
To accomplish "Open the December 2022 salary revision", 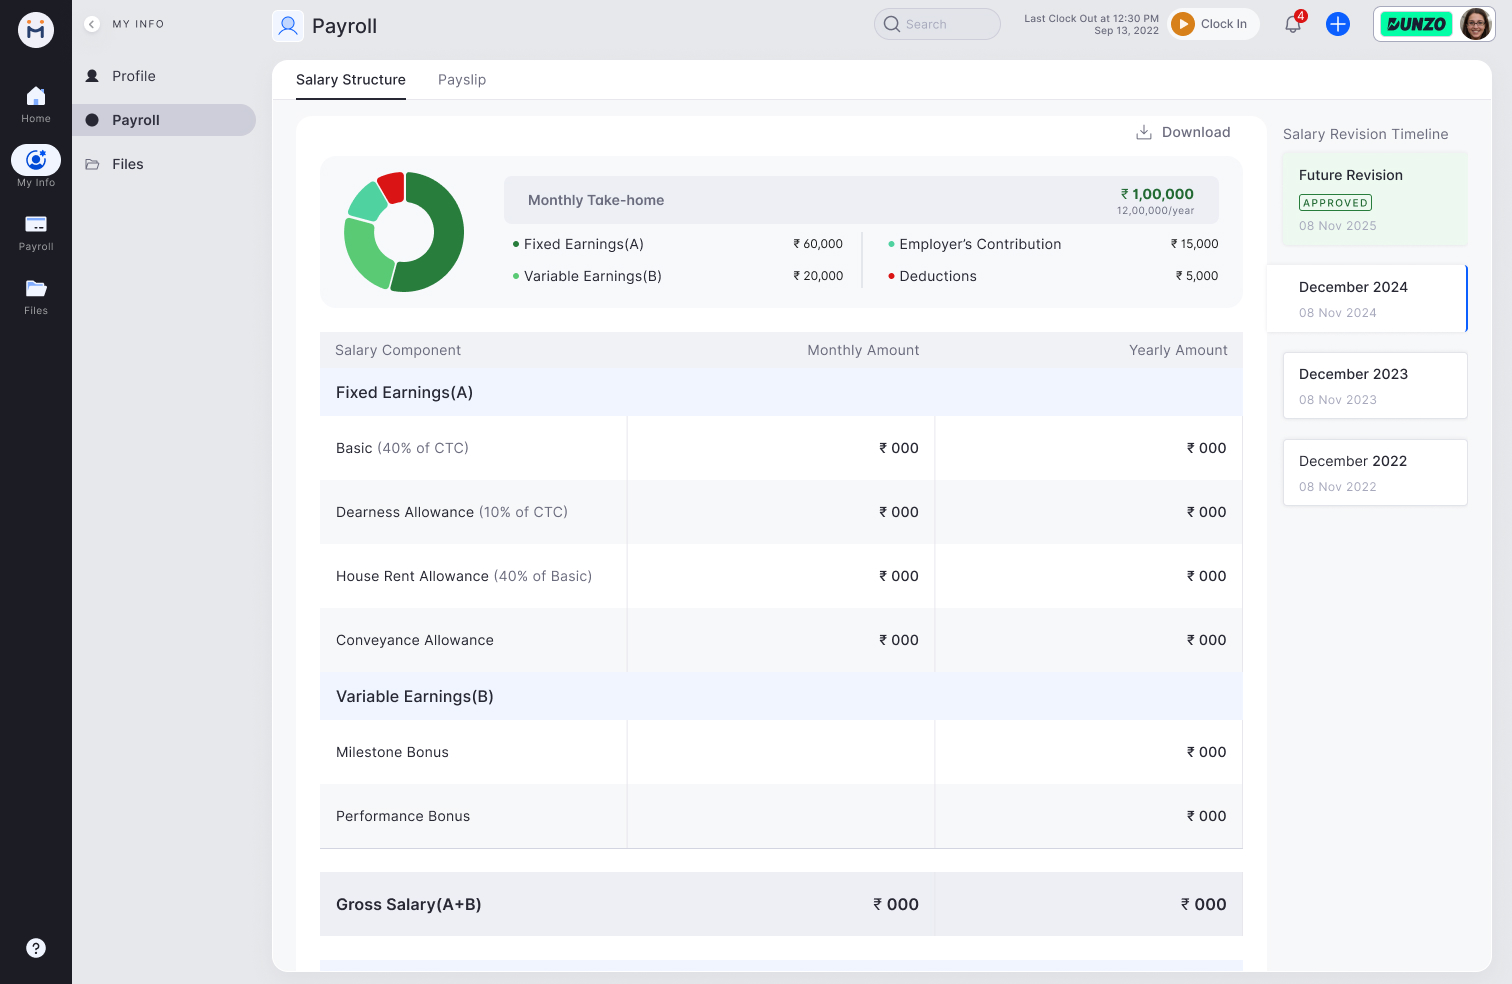I will coord(1375,472).
